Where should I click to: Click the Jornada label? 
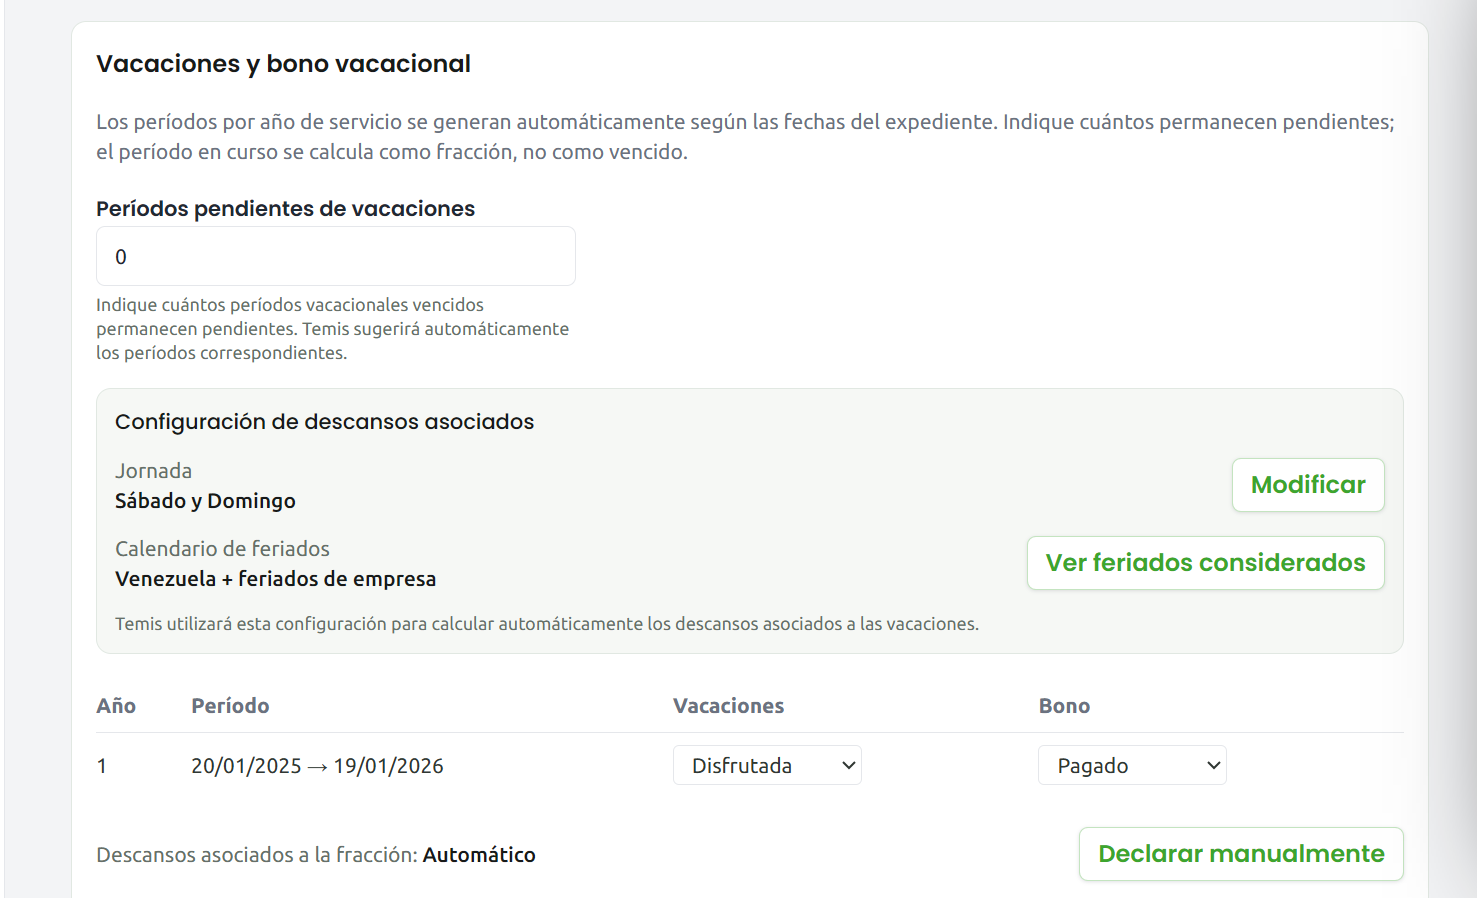(153, 471)
